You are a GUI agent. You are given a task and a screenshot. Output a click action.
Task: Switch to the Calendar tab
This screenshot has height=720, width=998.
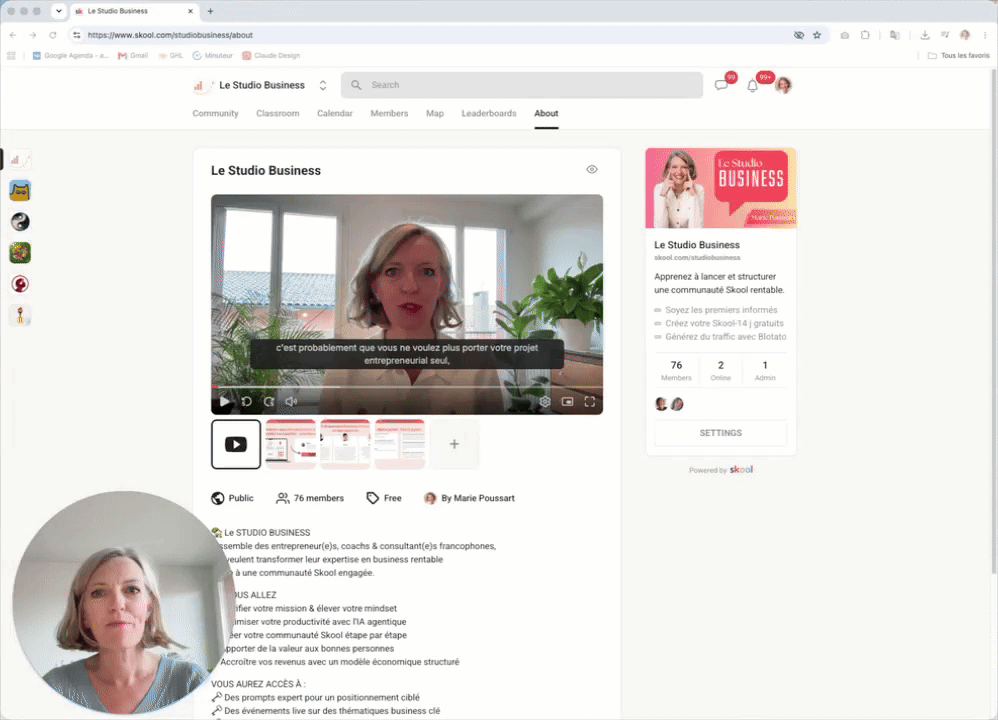click(335, 113)
